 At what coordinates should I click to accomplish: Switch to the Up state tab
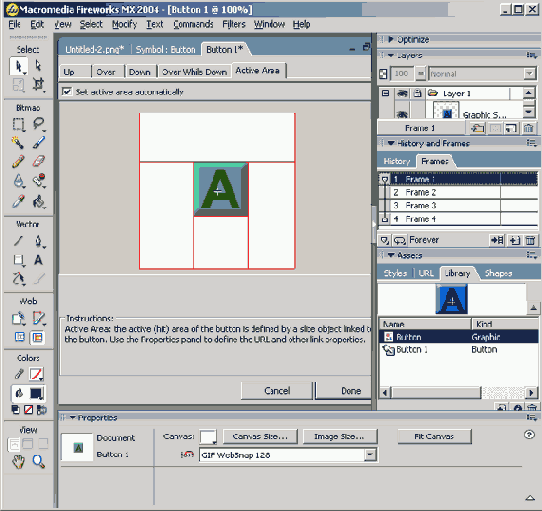75,72
